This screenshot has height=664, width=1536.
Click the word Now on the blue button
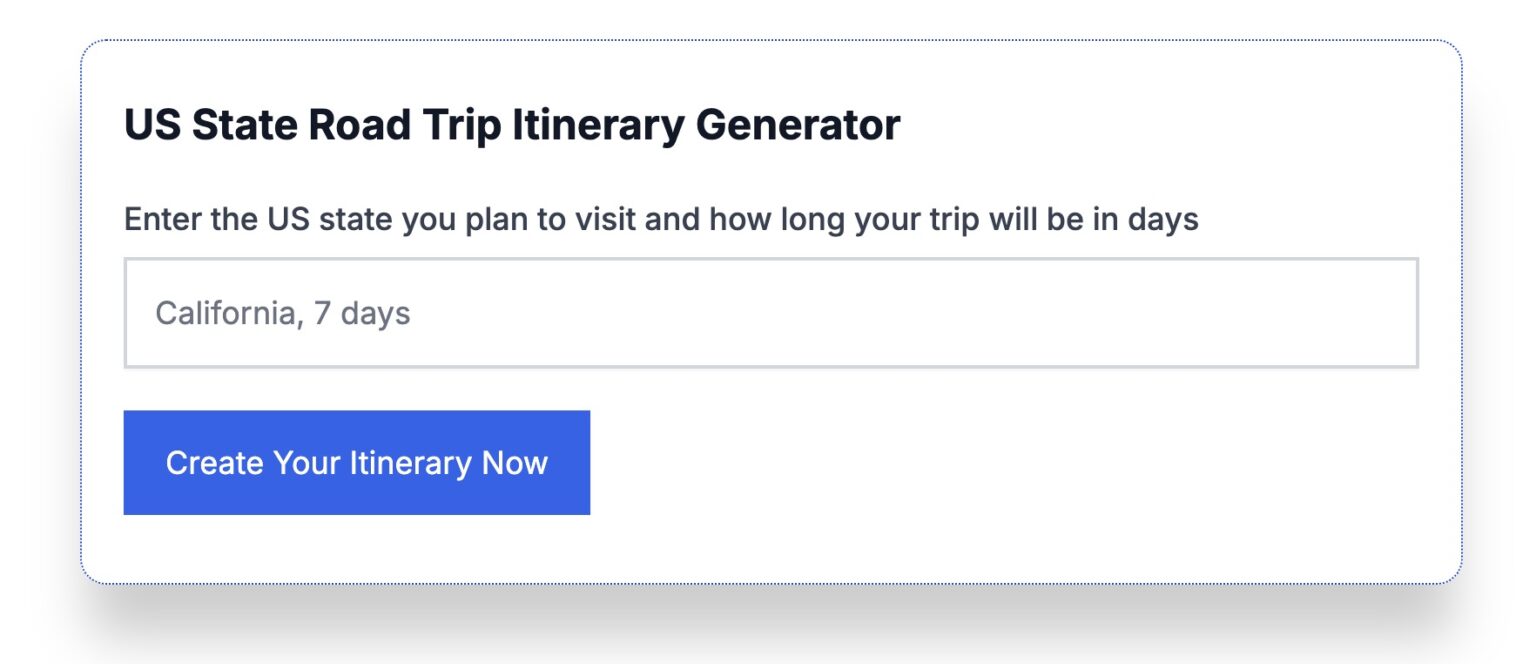[x=515, y=463]
